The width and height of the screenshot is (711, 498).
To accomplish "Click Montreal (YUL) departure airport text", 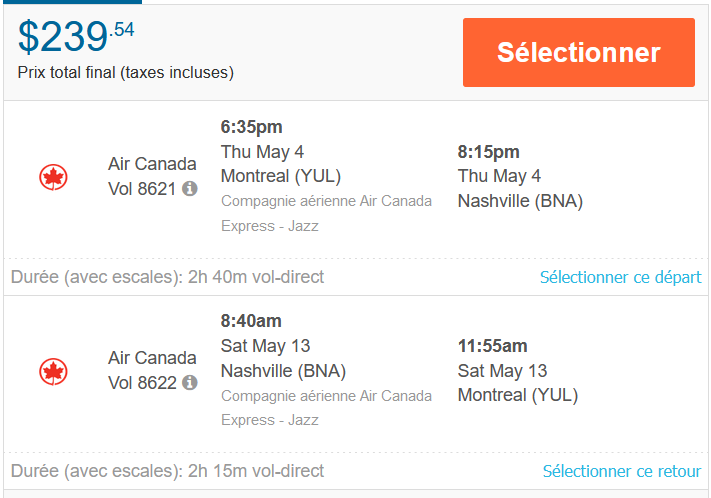I will (281, 176).
